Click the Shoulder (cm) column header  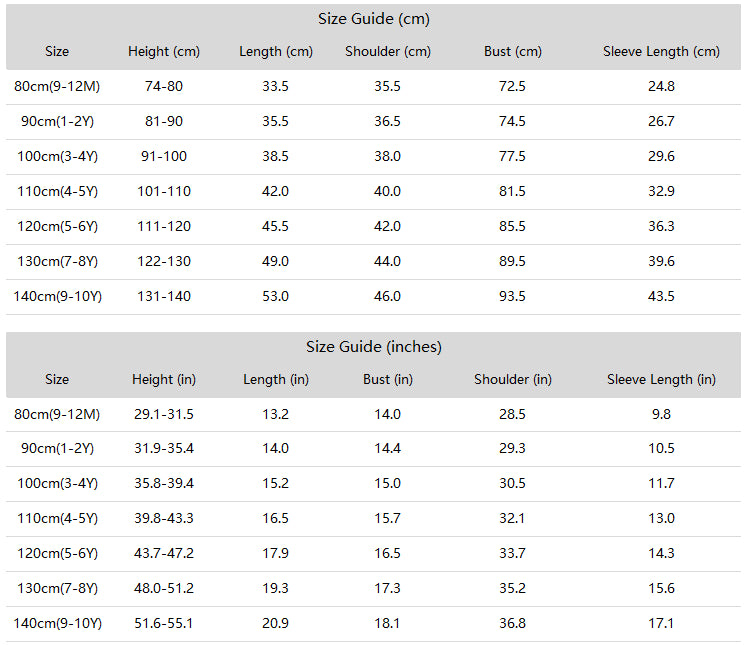[x=387, y=51]
